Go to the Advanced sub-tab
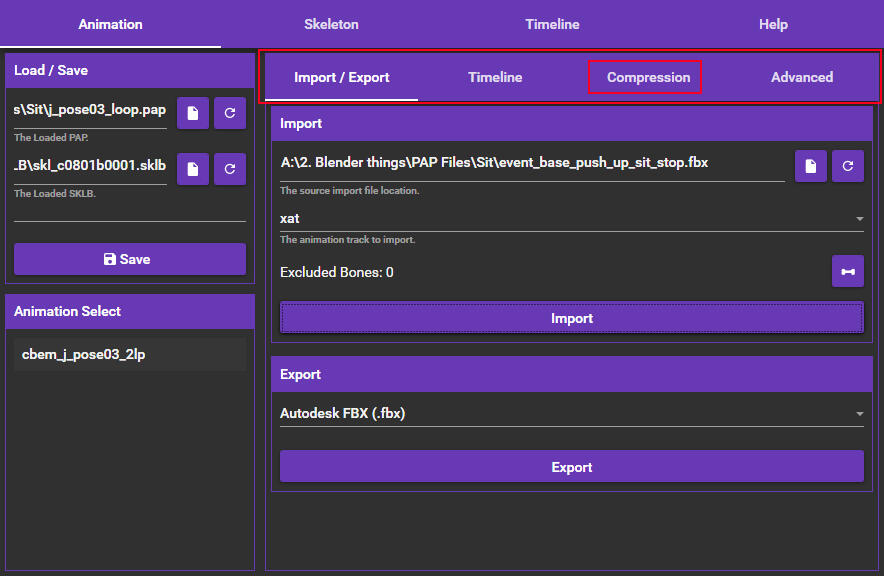The height and width of the screenshot is (576, 884). [801, 77]
